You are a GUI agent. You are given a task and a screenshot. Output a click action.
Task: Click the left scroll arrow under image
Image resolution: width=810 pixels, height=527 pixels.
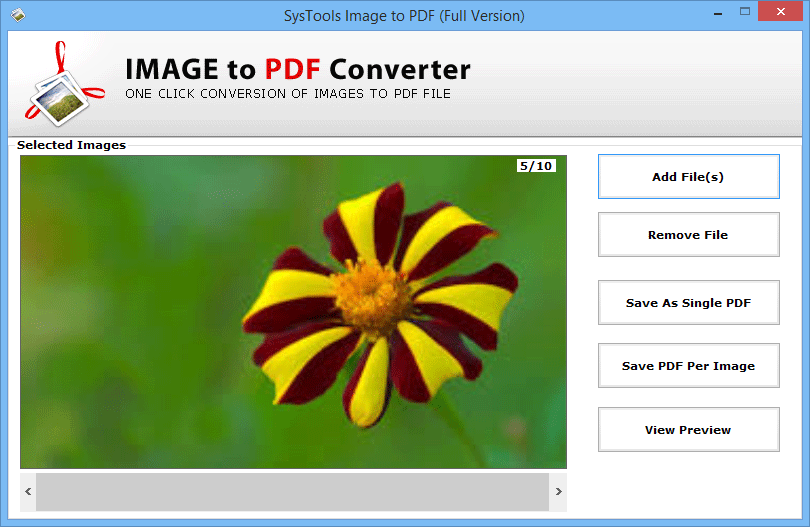click(28, 491)
